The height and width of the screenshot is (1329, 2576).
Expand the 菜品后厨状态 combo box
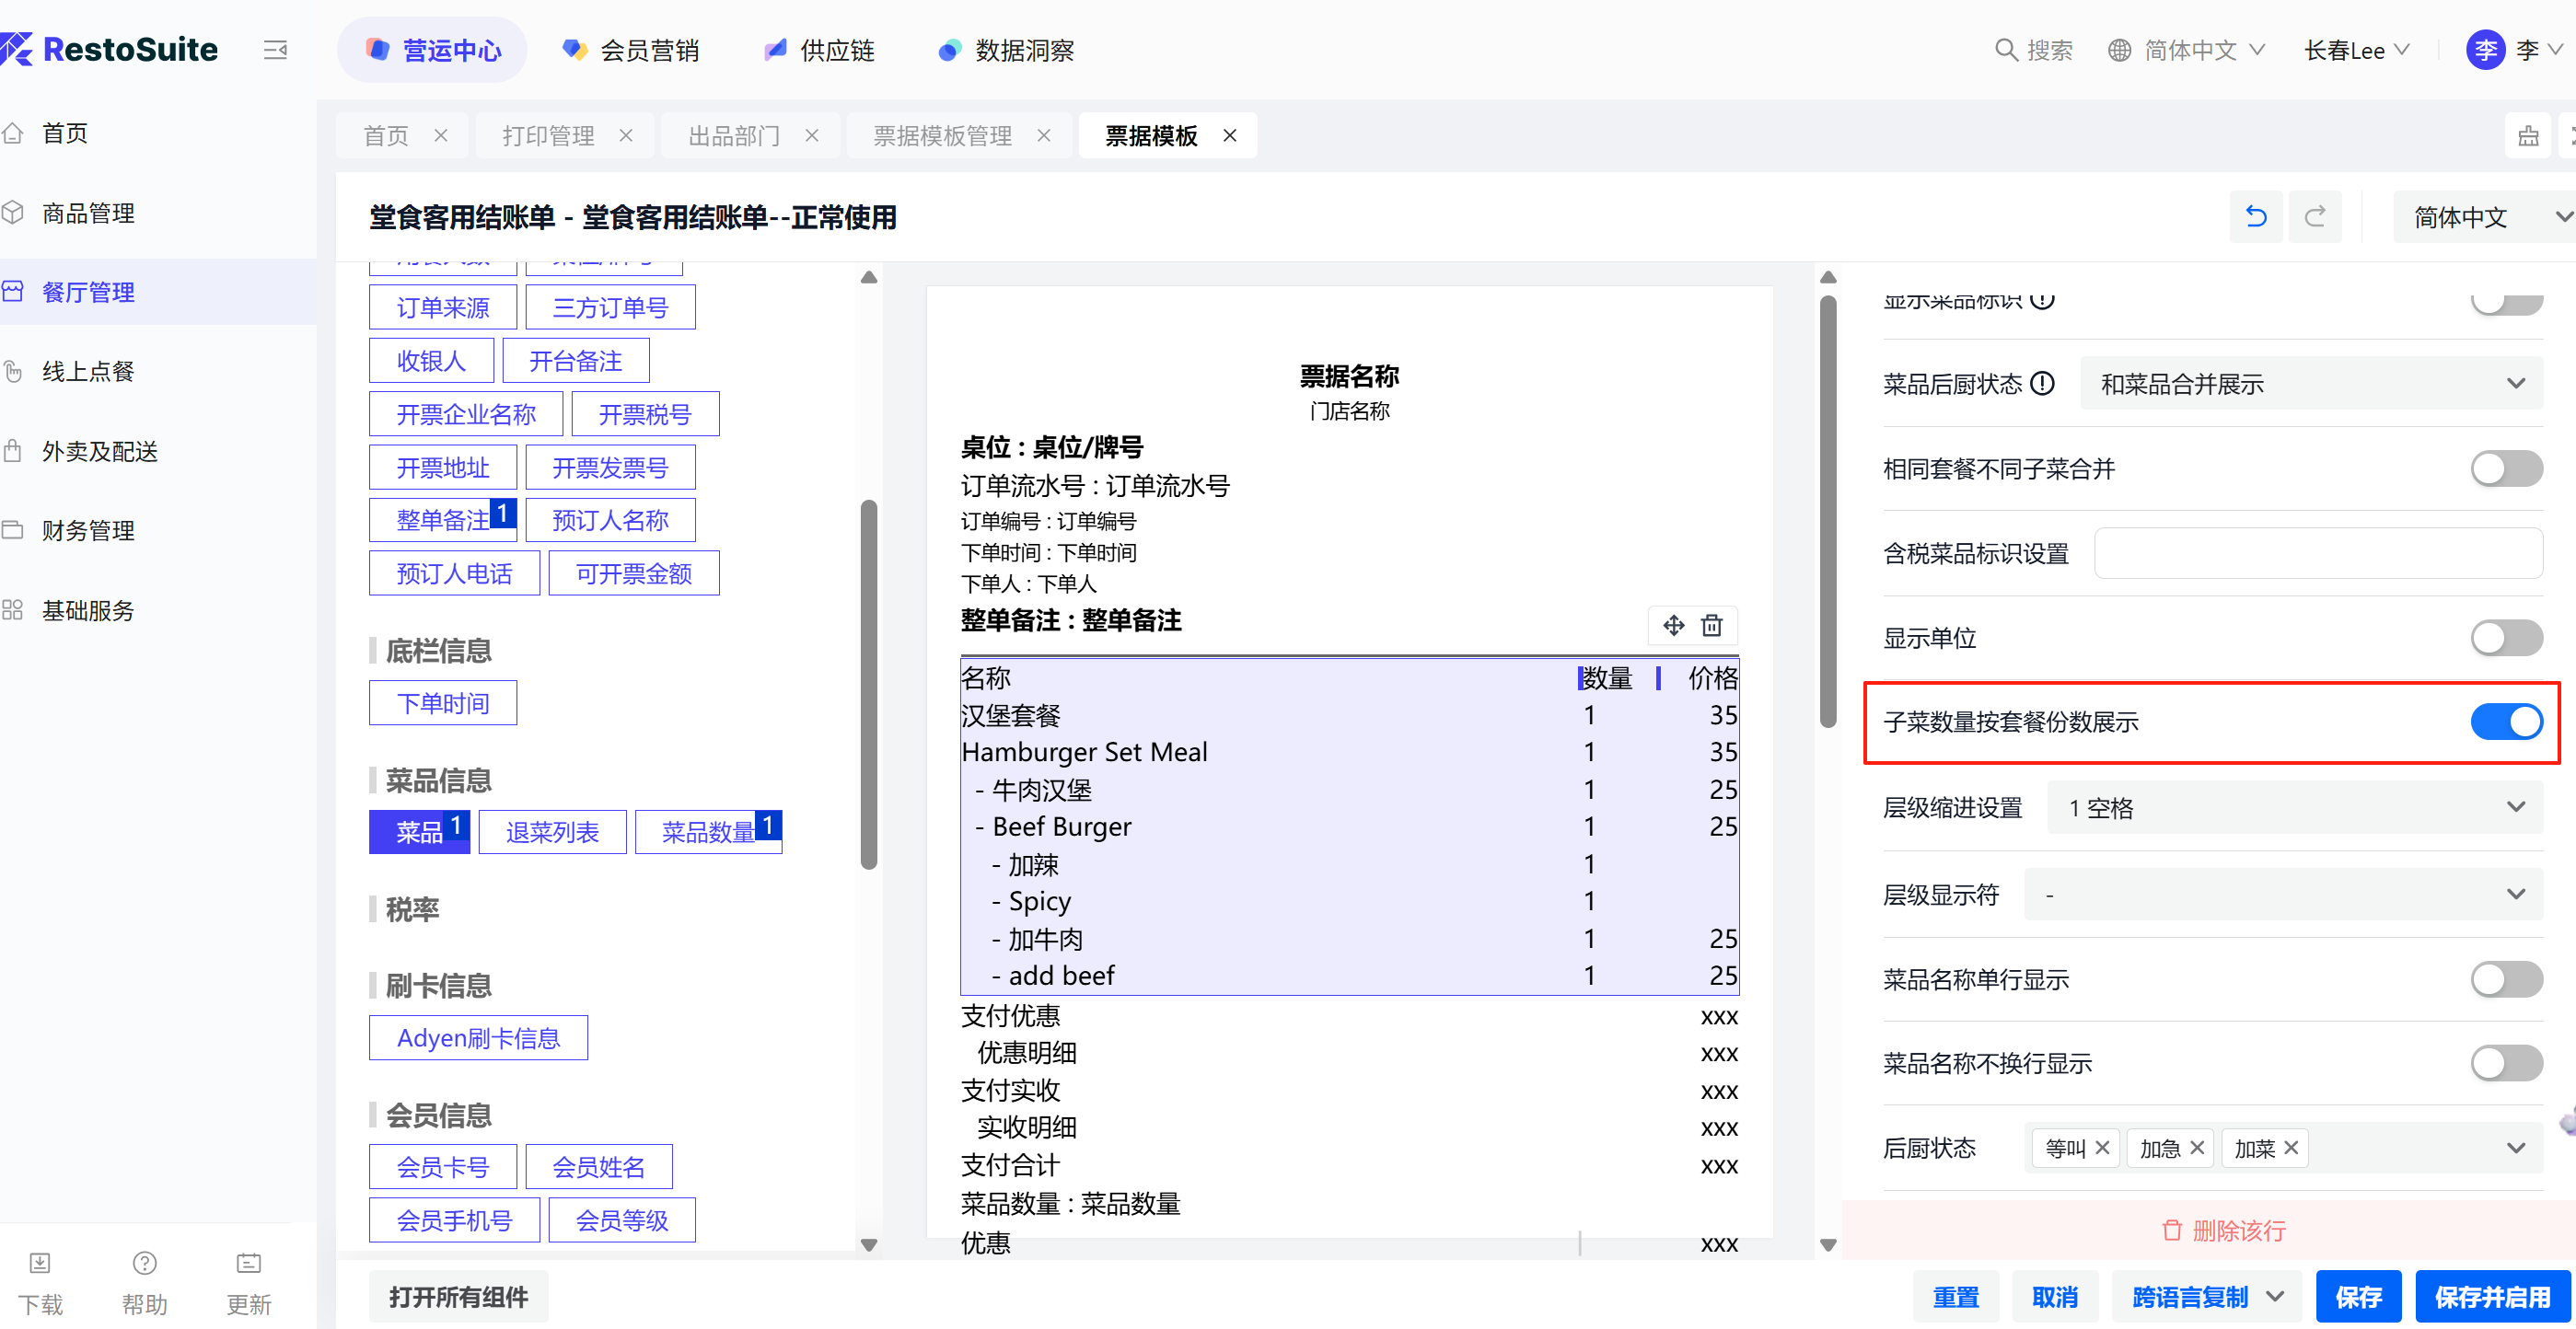coord(2310,383)
